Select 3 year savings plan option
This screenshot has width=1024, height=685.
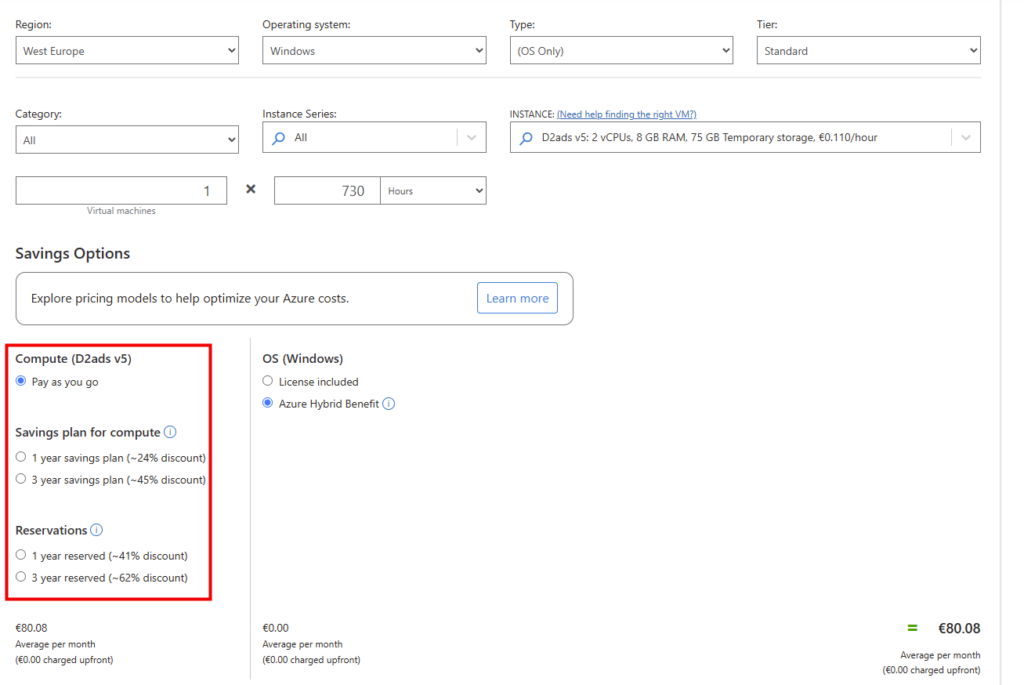[21, 479]
